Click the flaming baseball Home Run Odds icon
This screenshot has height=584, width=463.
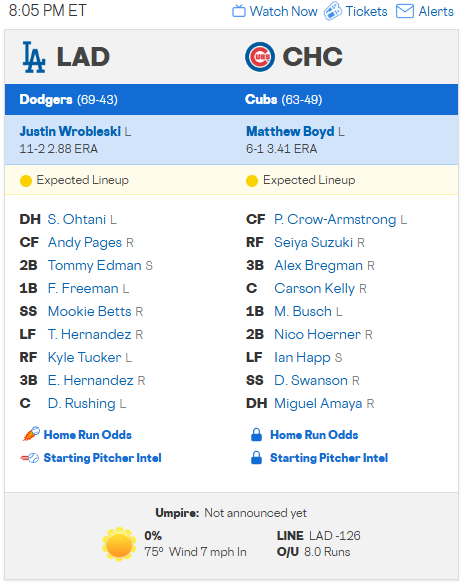[31, 434]
